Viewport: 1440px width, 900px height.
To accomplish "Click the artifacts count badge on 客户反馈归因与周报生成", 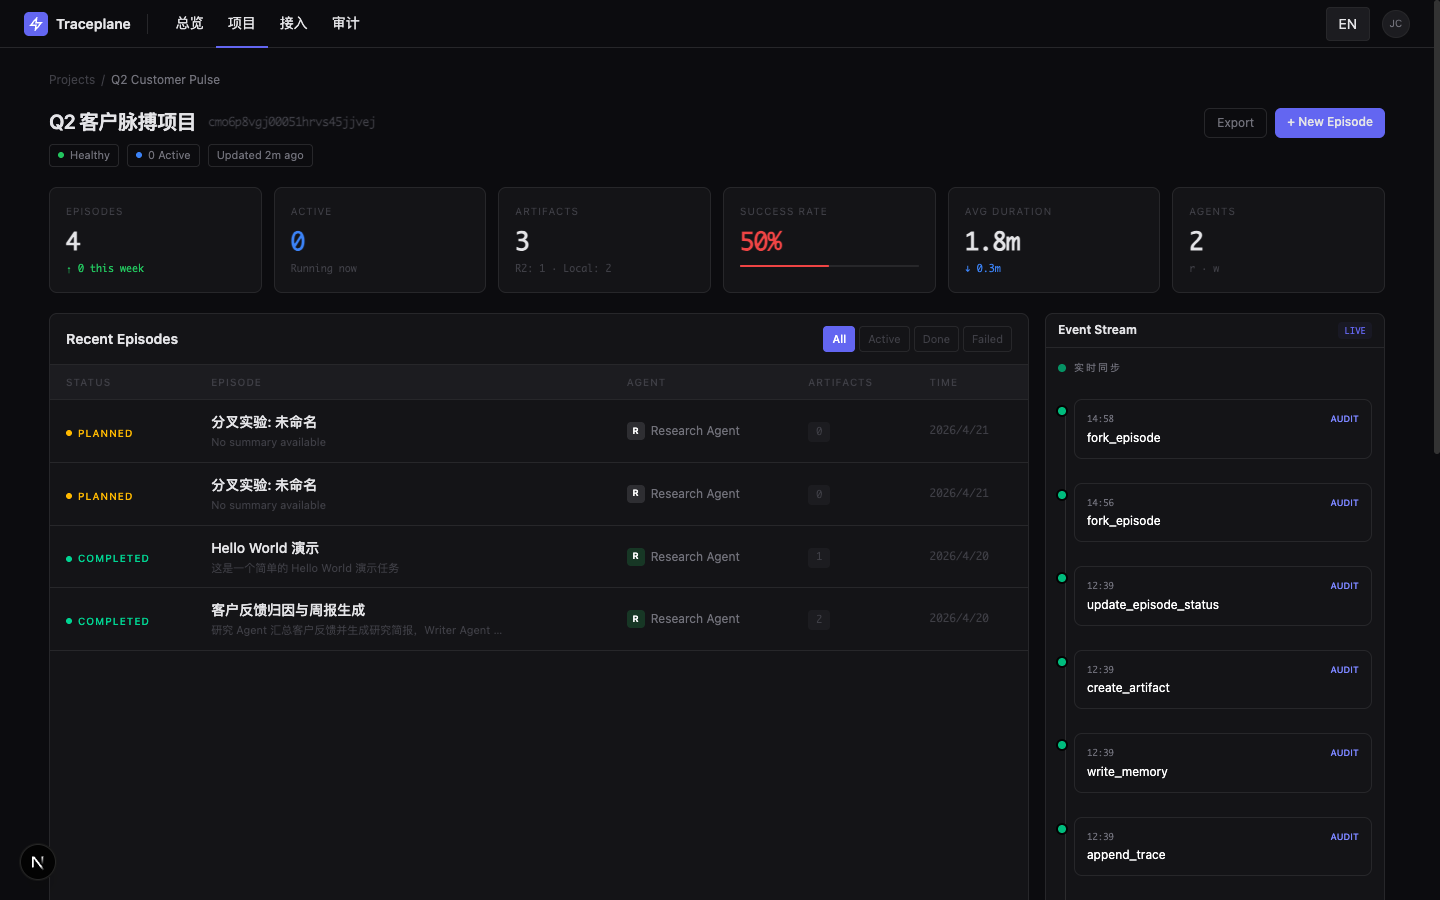I will [818, 619].
